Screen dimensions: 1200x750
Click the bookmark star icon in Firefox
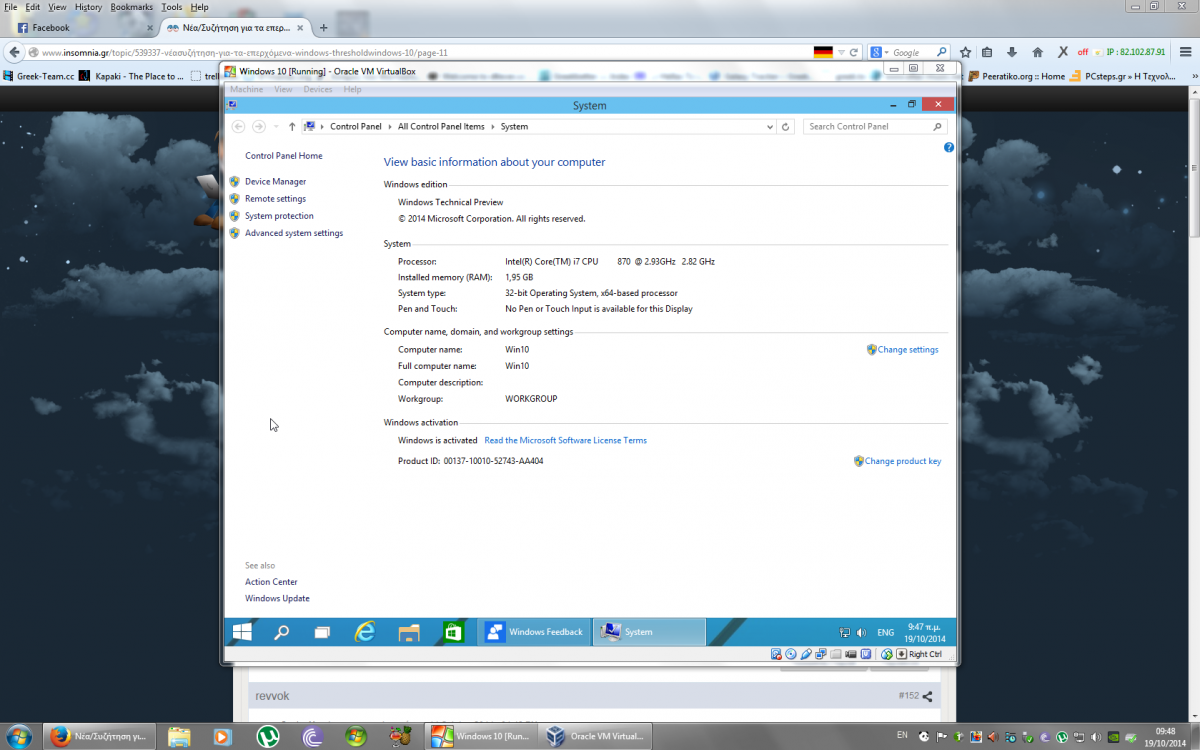tap(965, 52)
